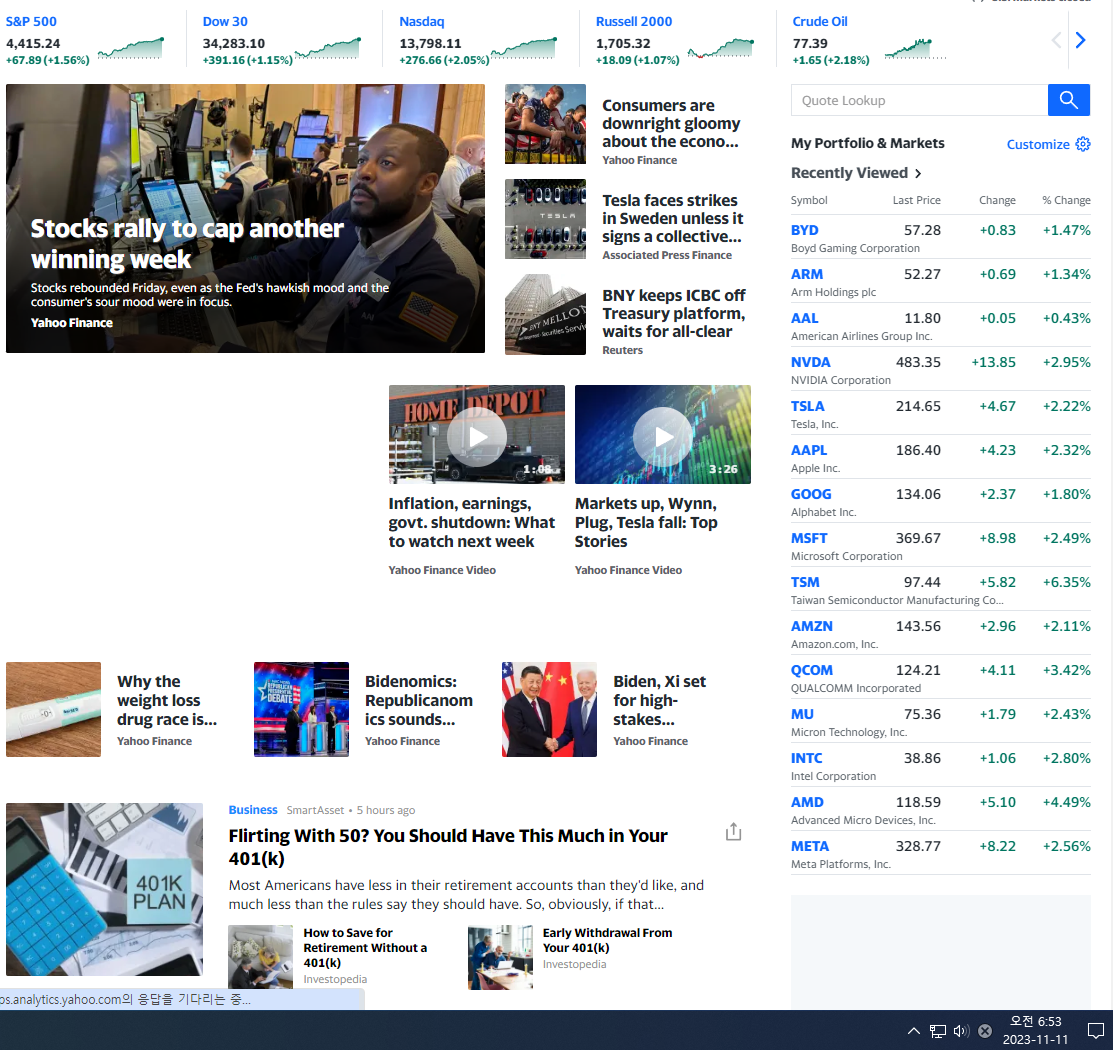This screenshot has height=1050, width=1113.
Task: Open the Russell 2000 index link
Action: coord(634,21)
